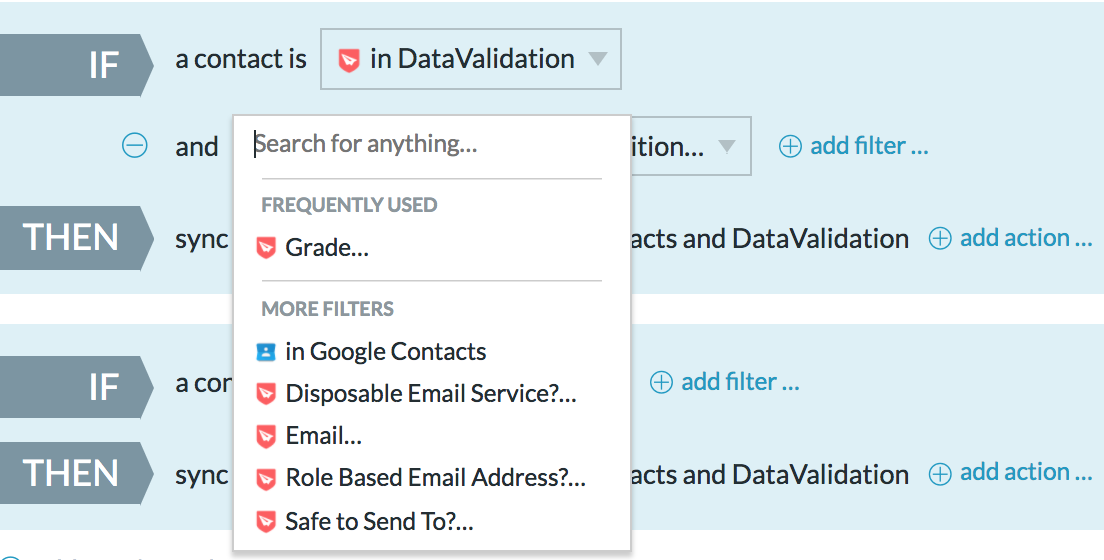Click the 'a contact is' text in the first rule
Screen dimensions: 1104x560
coord(241,59)
